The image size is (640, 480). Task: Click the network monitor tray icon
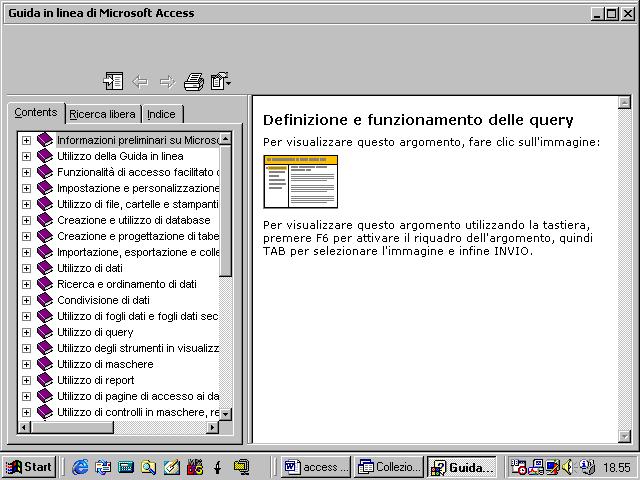click(x=536, y=467)
